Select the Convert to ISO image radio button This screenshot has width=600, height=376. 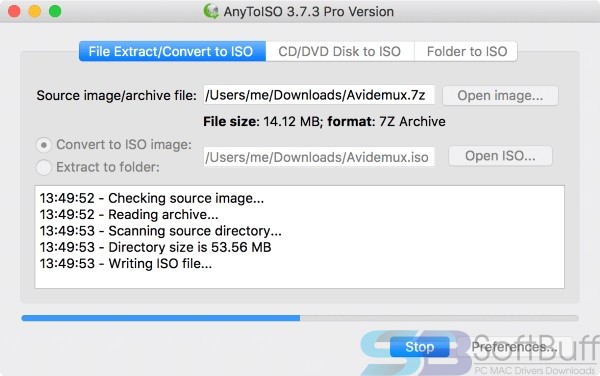click(44, 145)
